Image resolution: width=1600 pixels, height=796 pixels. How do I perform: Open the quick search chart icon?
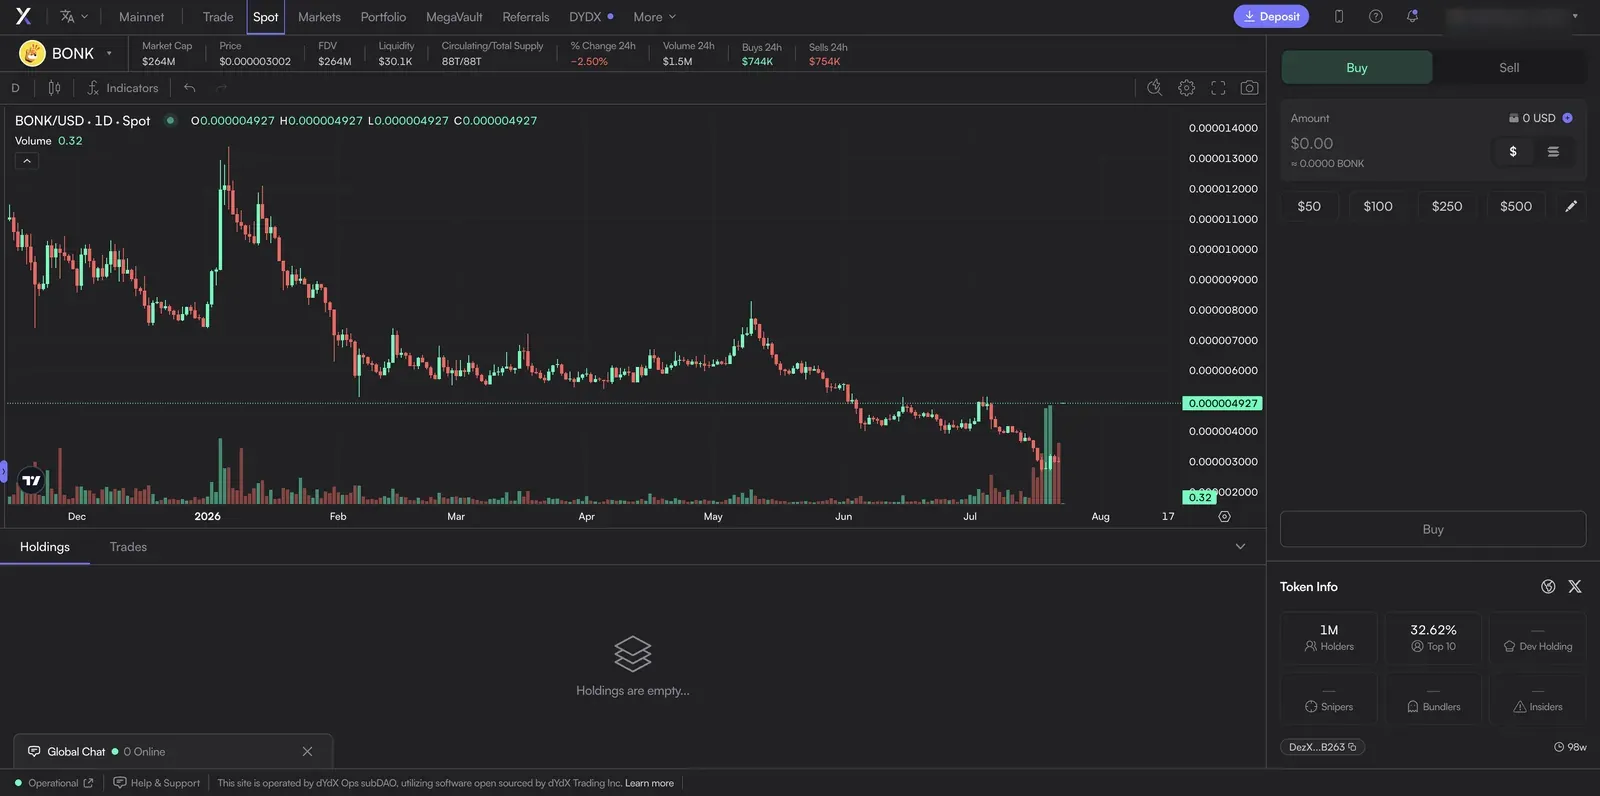point(1154,88)
